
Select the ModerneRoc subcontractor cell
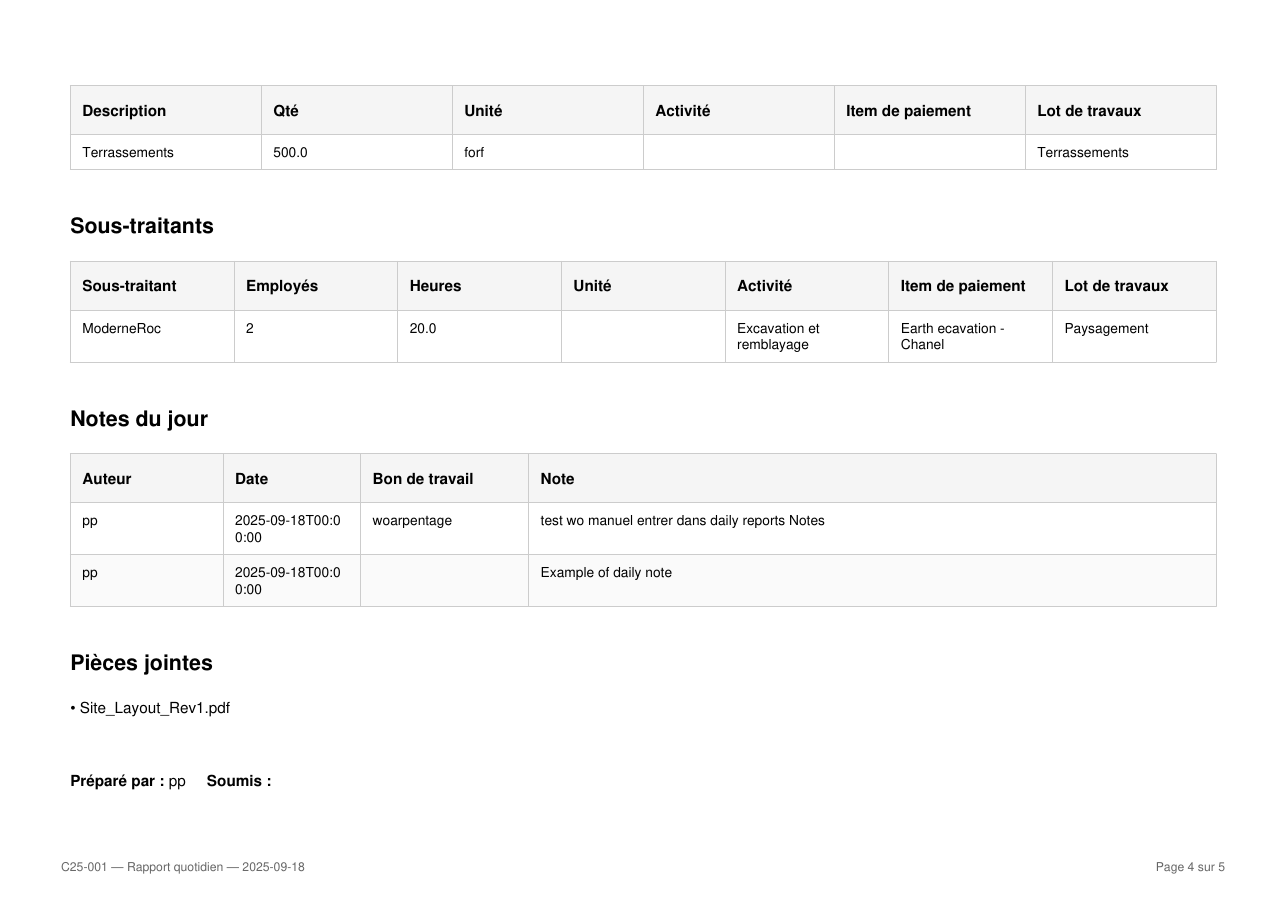click(x=152, y=336)
